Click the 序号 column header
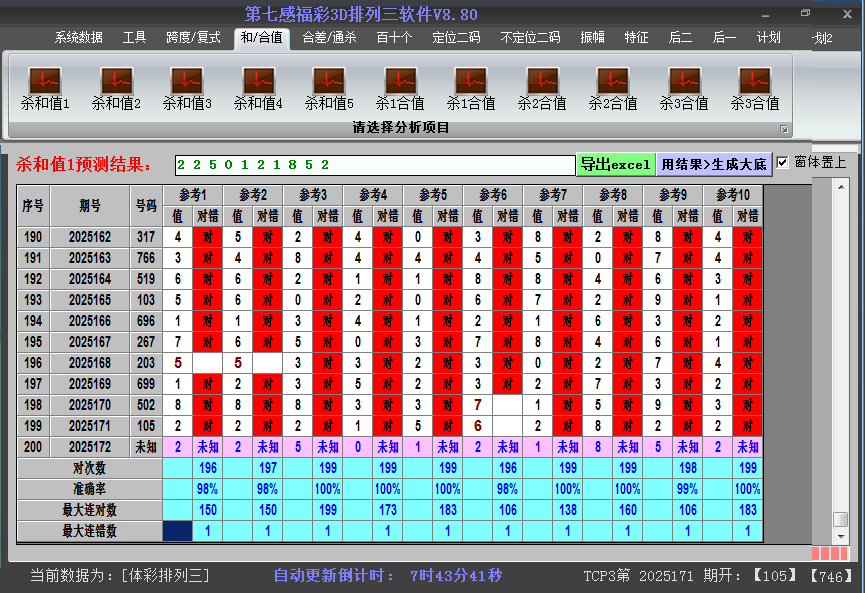This screenshot has height=593, width=865. coord(33,206)
